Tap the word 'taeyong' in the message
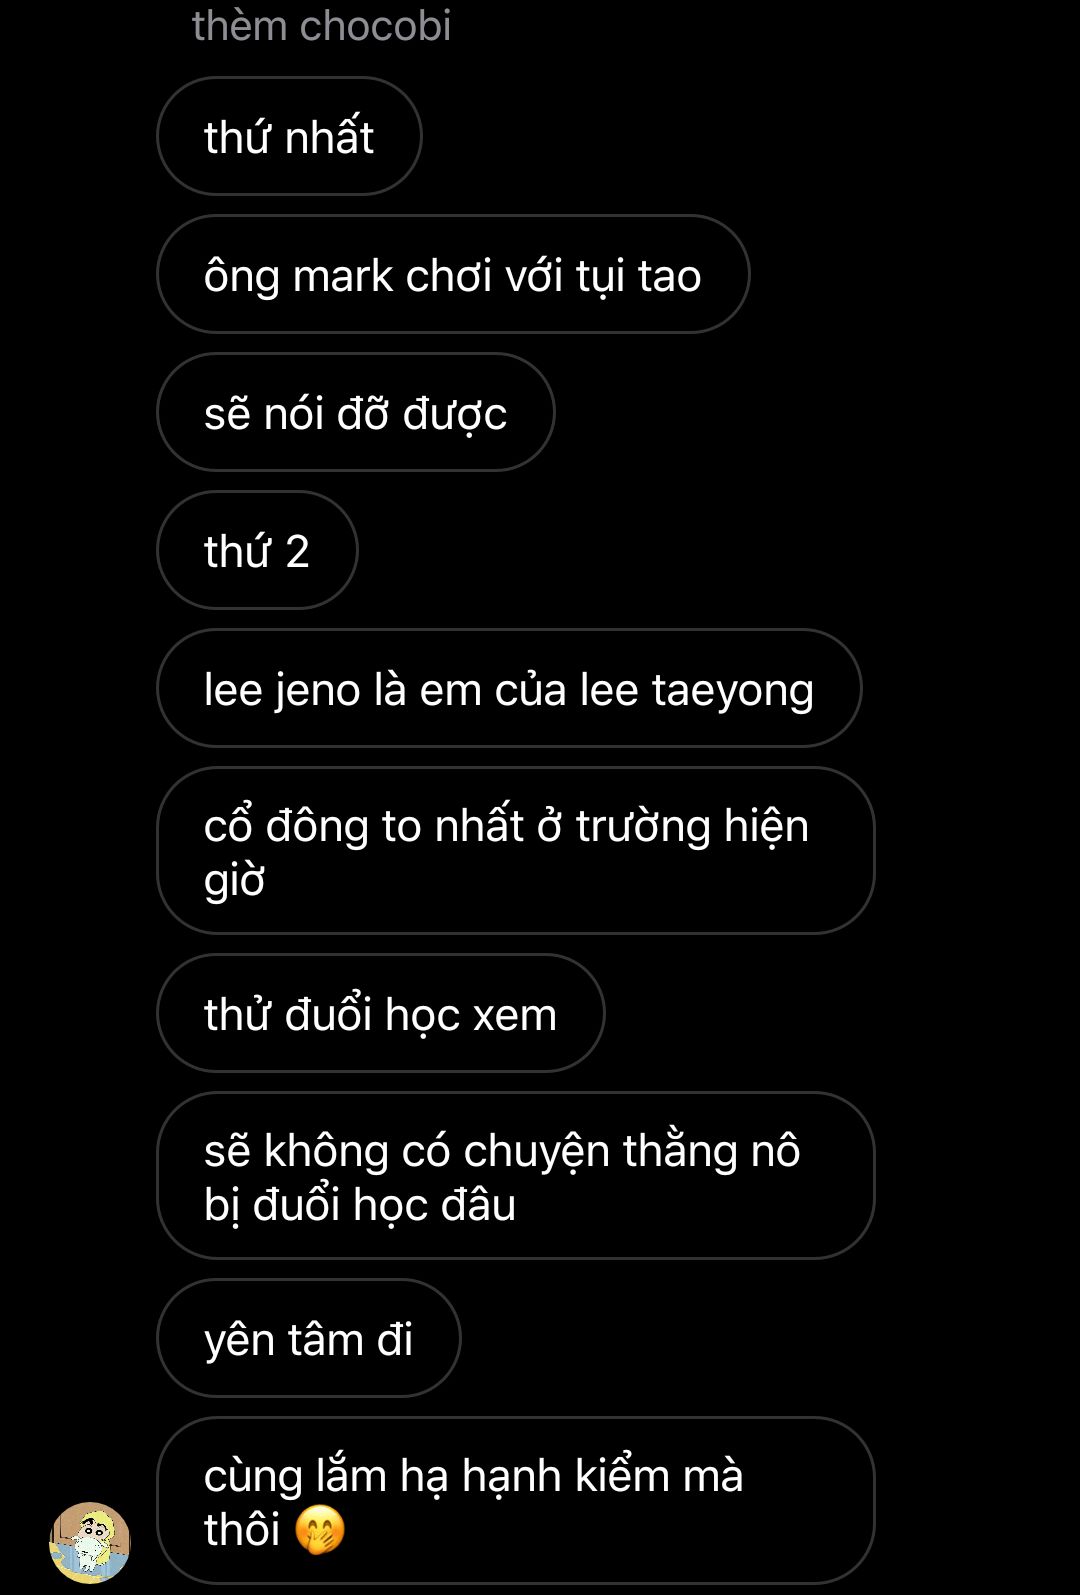 pos(732,691)
